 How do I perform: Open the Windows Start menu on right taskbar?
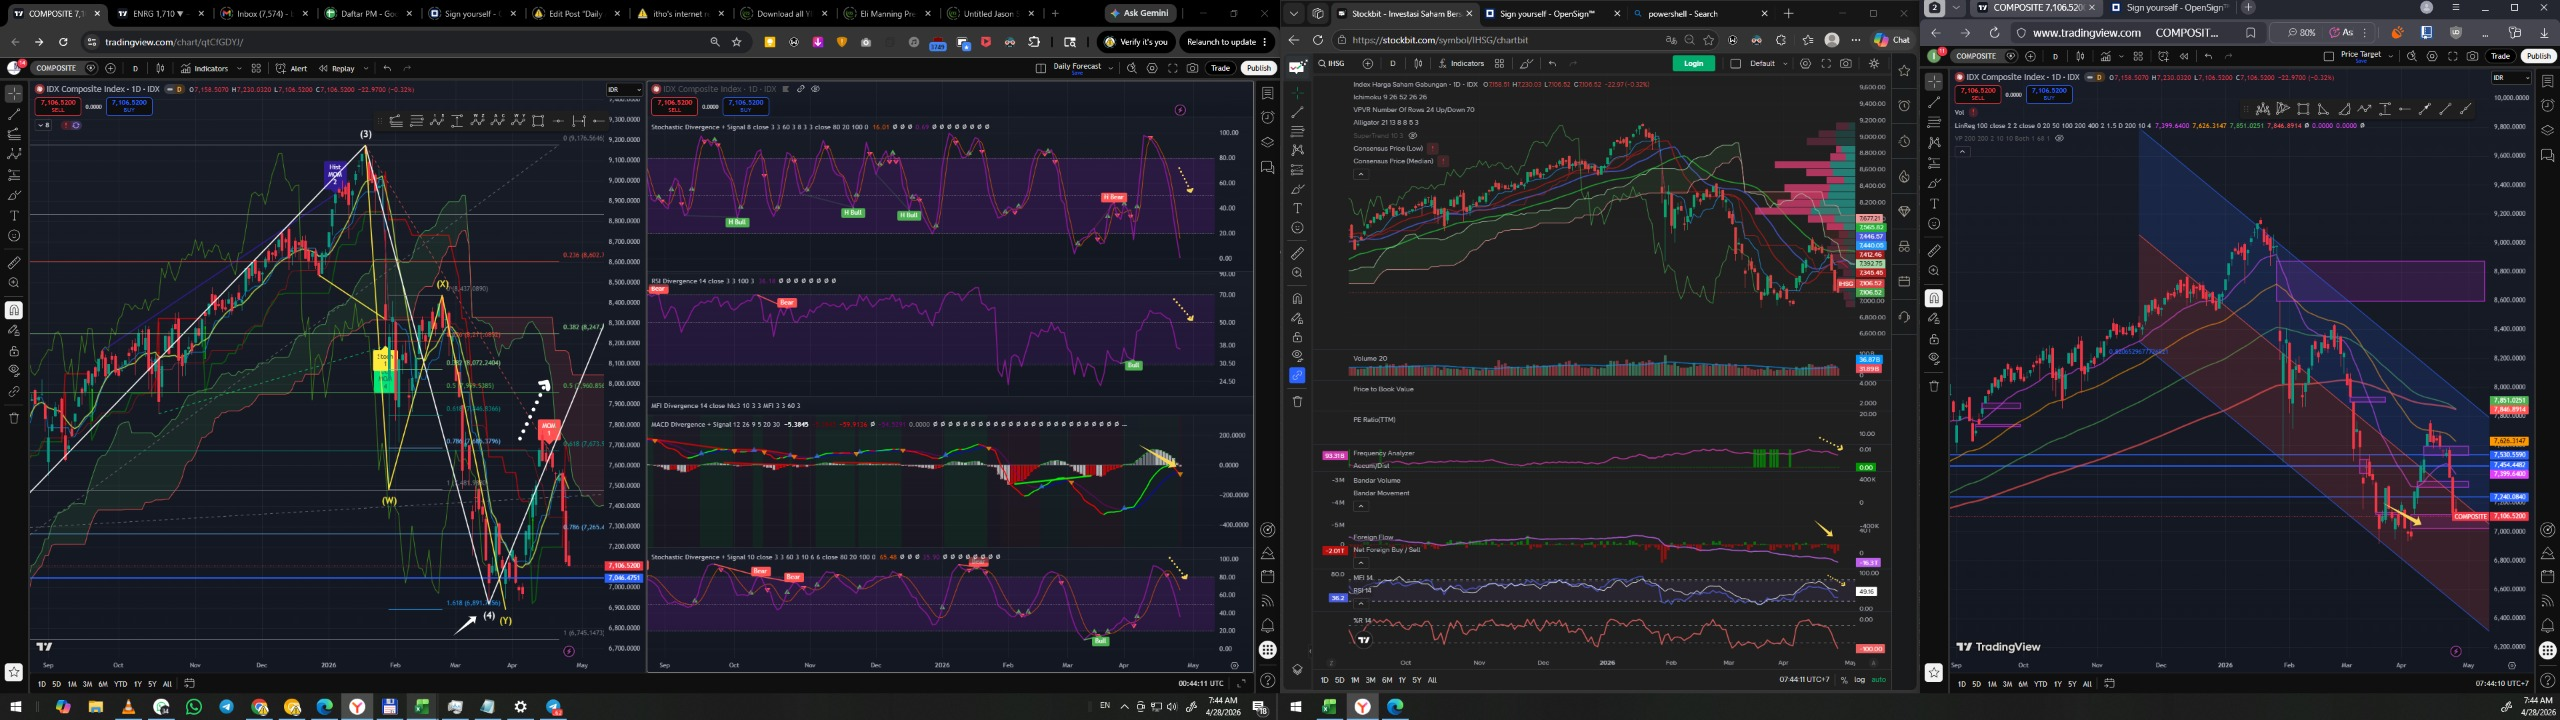(x=1296, y=707)
